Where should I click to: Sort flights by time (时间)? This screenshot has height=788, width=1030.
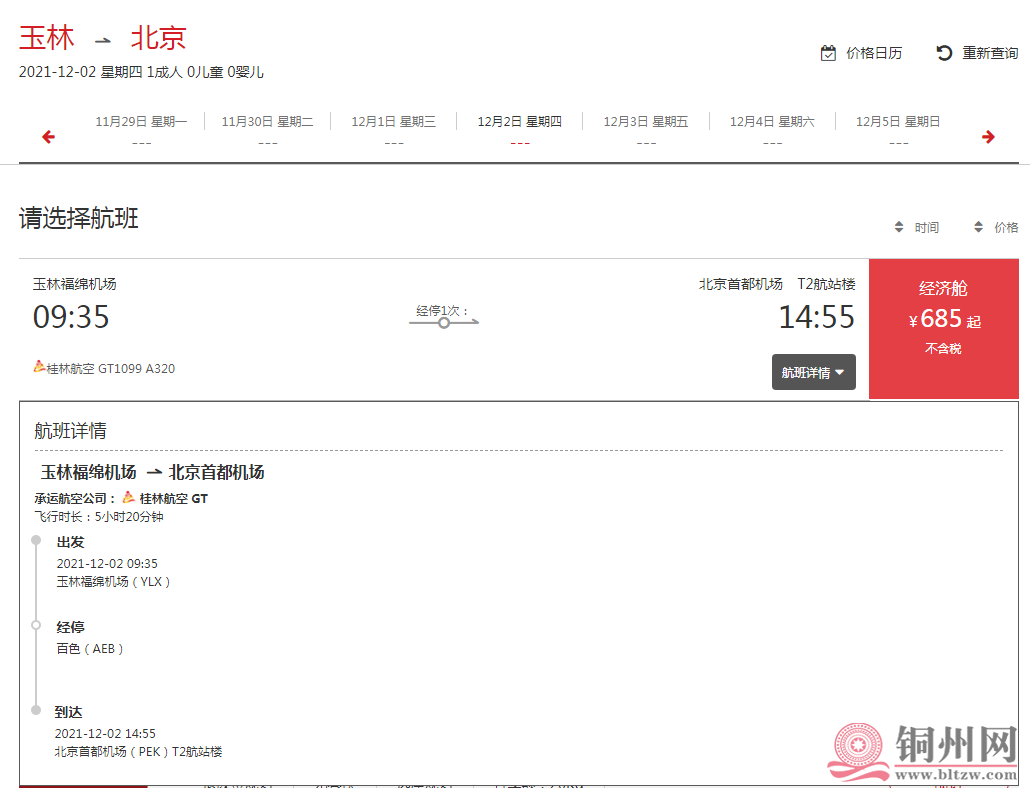916,227
